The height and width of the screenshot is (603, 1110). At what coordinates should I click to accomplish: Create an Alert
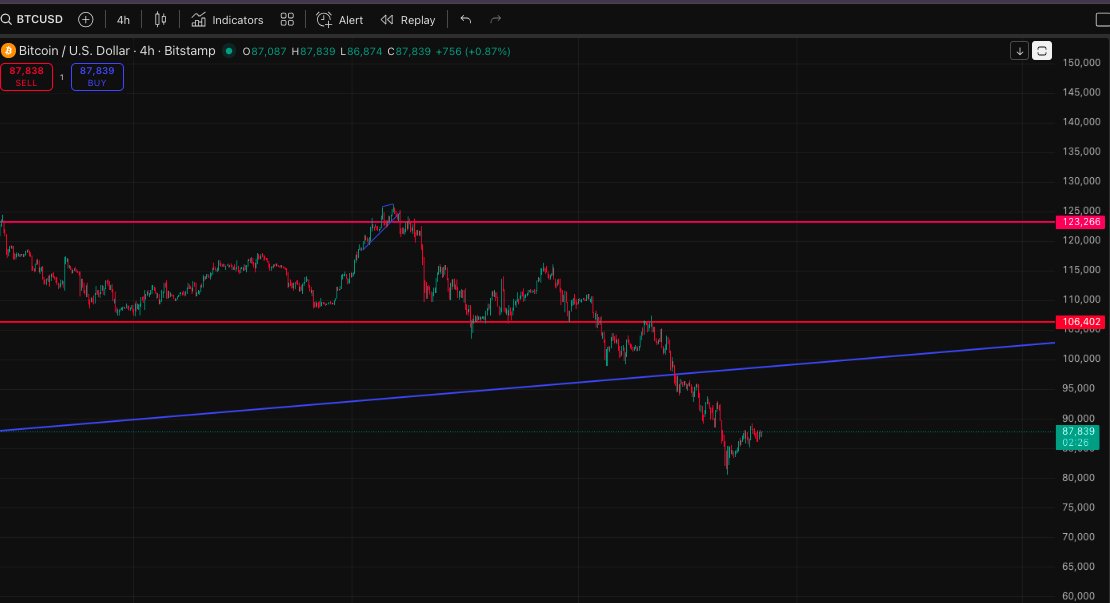pyautogui.click(x=340, y=20)
